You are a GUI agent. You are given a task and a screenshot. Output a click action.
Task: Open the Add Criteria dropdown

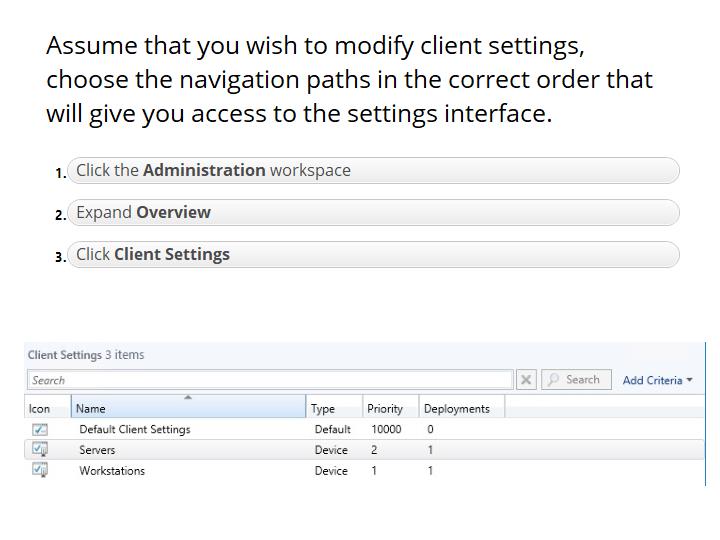(x=657, y=380)
